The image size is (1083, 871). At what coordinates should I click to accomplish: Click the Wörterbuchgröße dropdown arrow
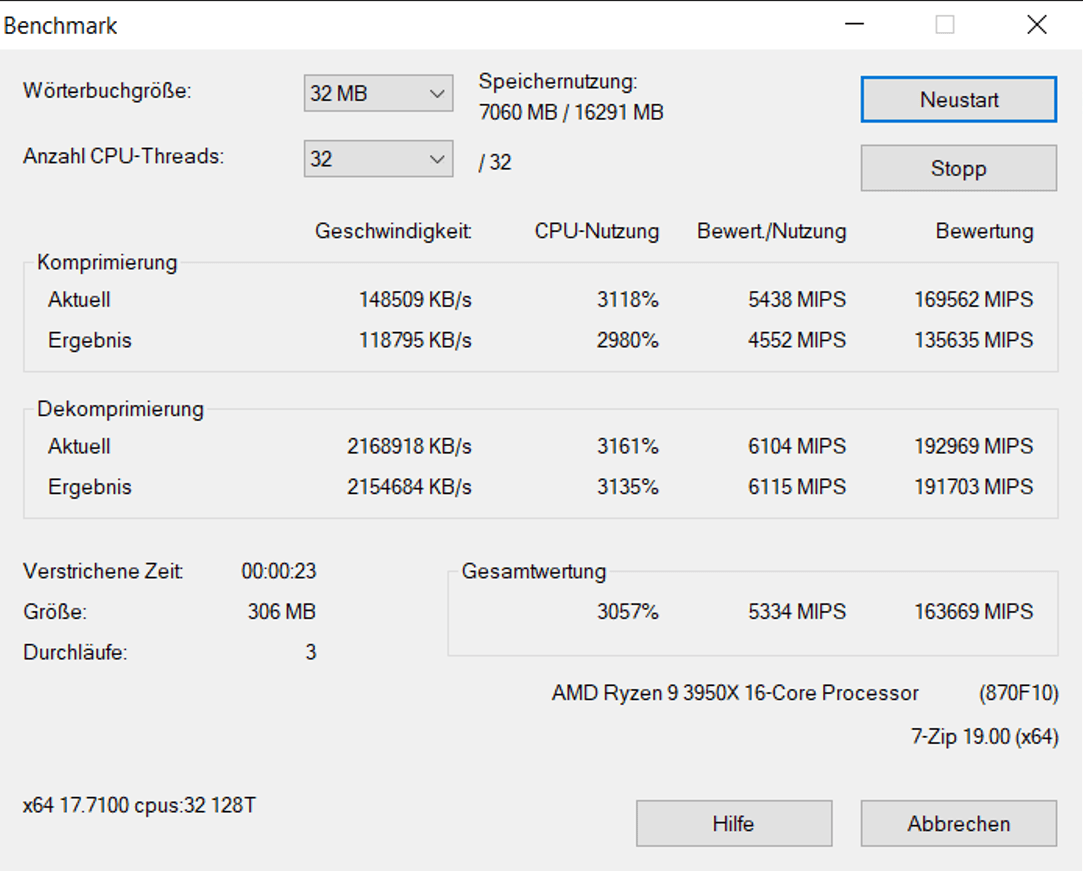[x=436, y=94]
